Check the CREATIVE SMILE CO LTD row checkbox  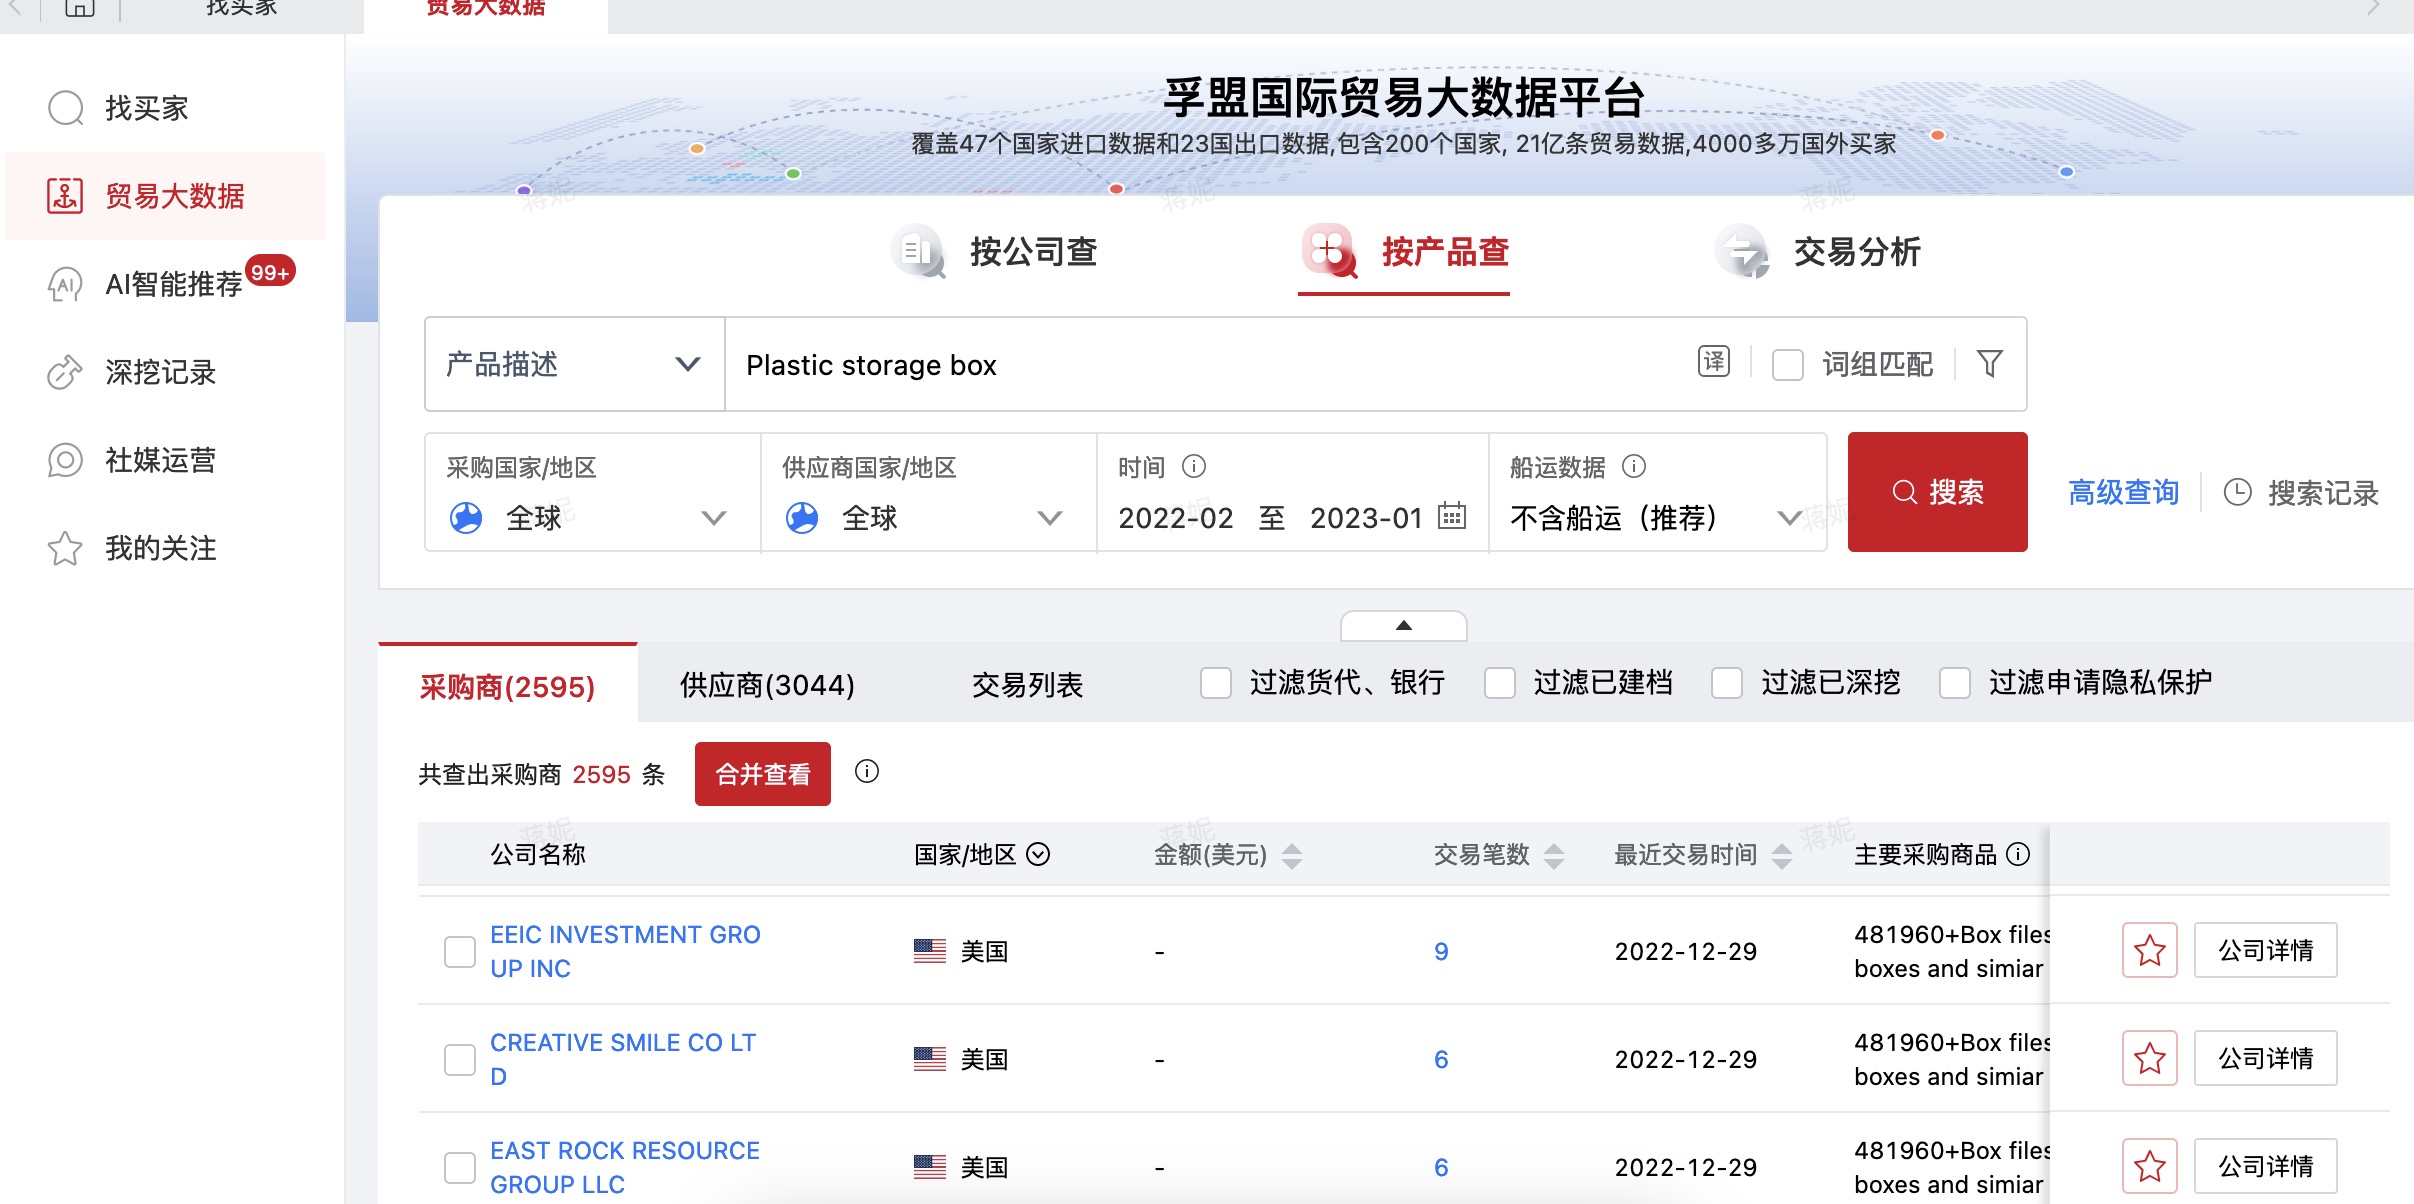tap(460, 1059)
